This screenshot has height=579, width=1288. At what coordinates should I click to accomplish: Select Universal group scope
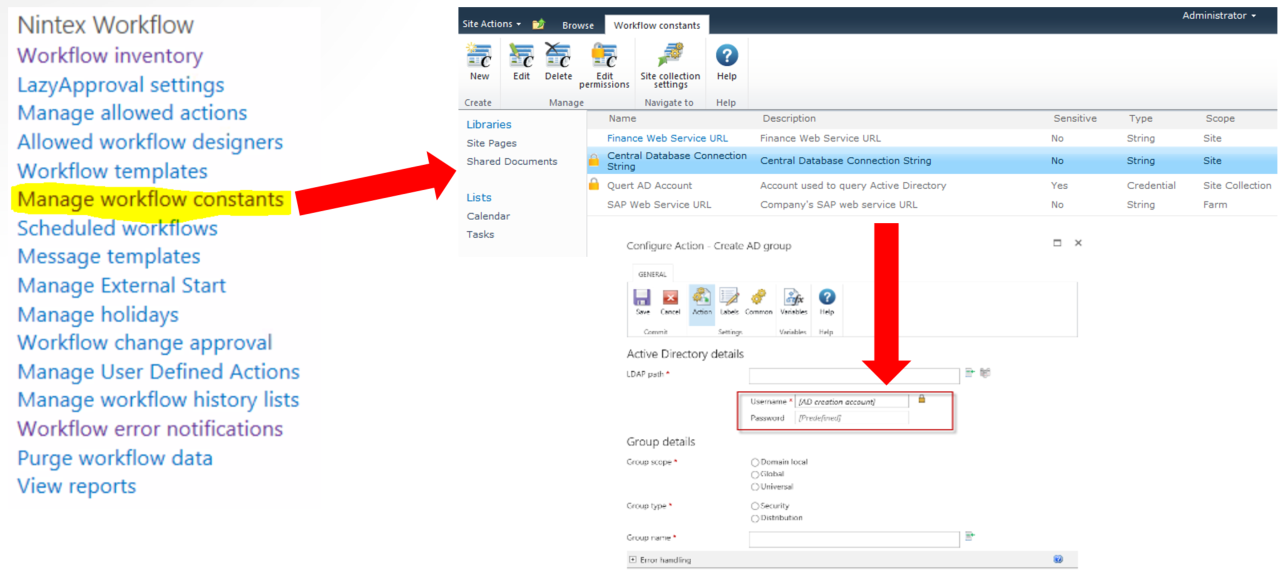pyautogui.click(x=755, y=486)
